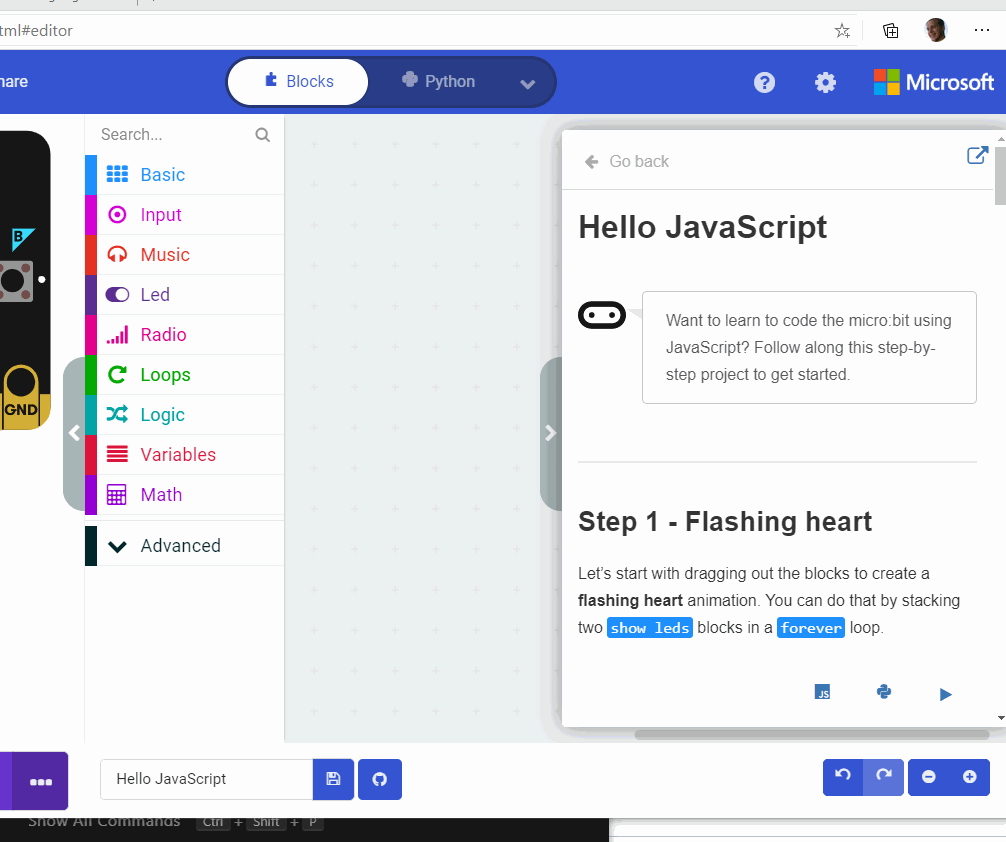Click the search magnifier icon
The image size is (1006, 842).
pyautogui.click(x=262, y=135)
